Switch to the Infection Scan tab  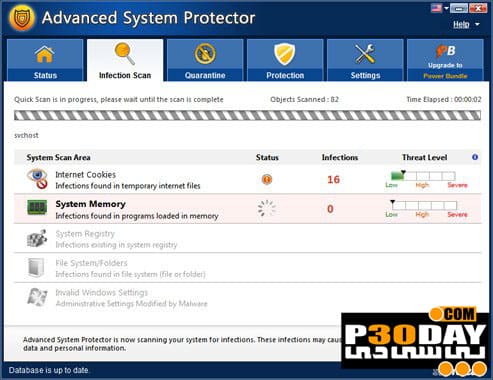125,60
